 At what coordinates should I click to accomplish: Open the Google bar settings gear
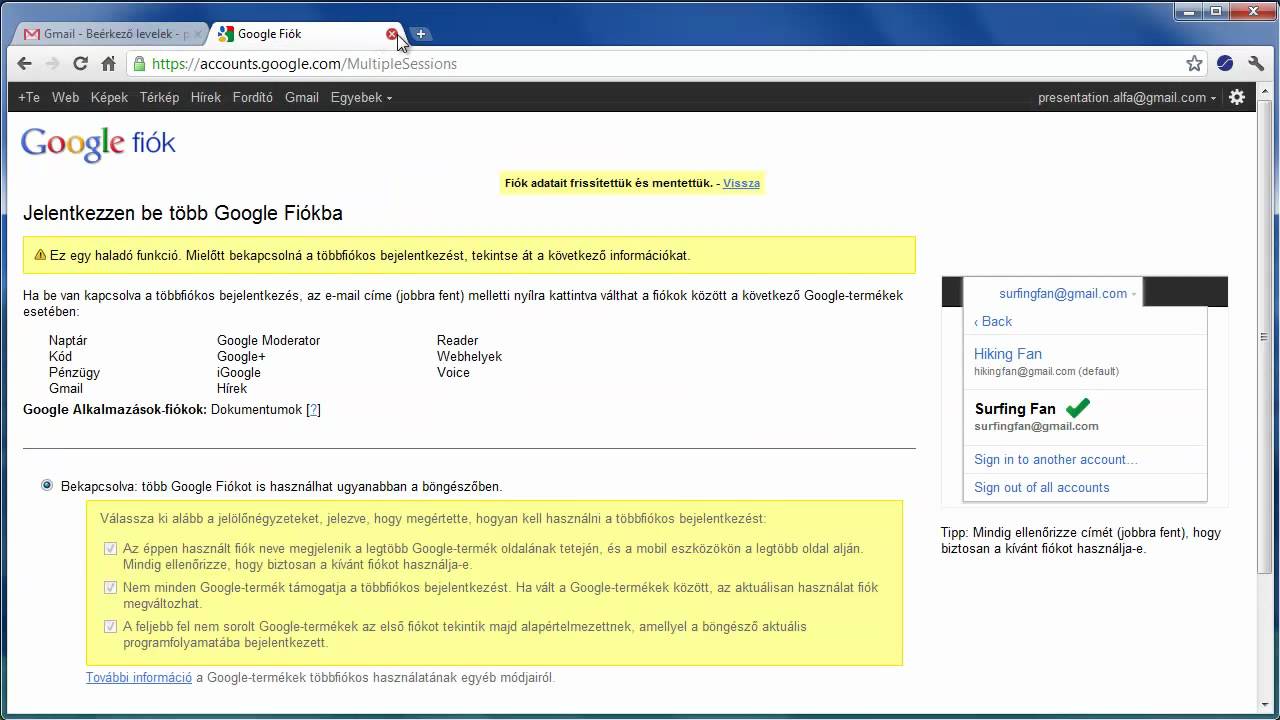coord(1237,97)
